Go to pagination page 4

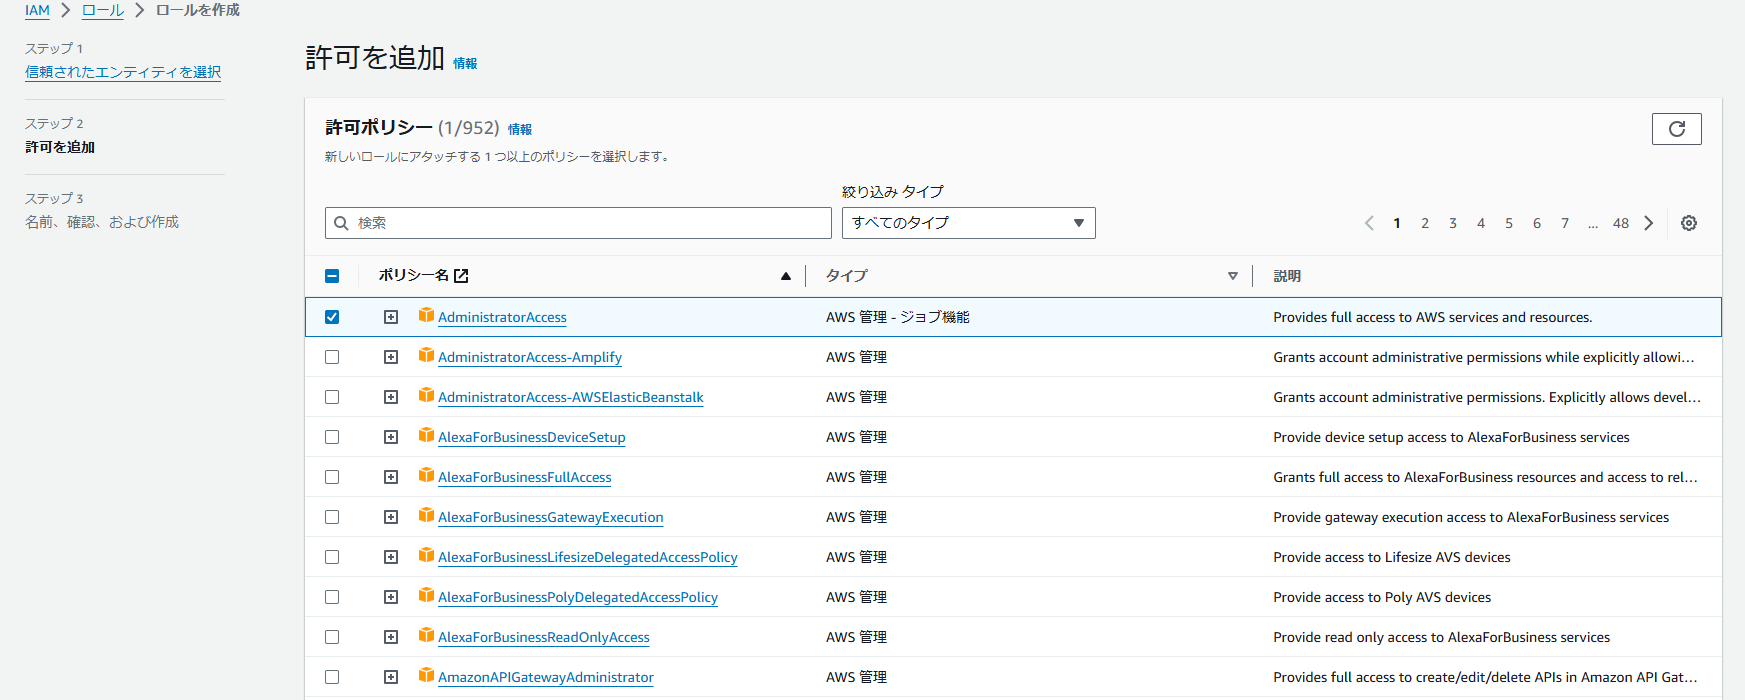click(x=1481, y=223)
